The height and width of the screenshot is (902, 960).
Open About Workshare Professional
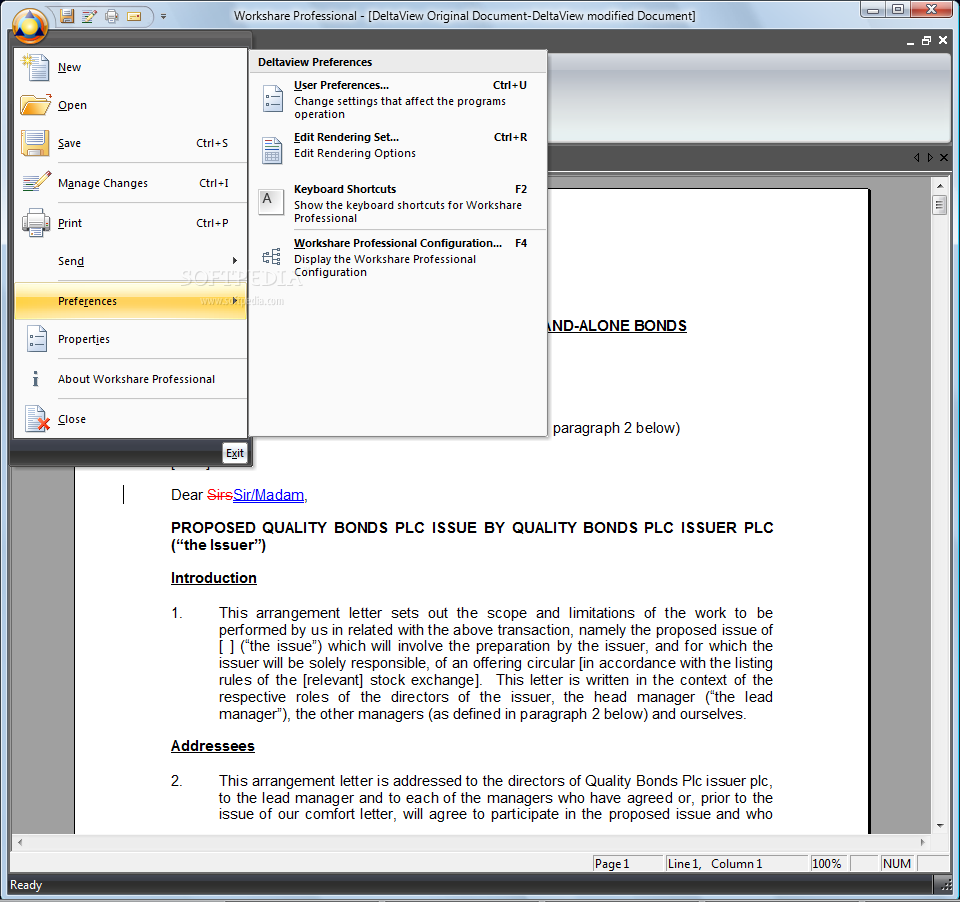(131, 379)
